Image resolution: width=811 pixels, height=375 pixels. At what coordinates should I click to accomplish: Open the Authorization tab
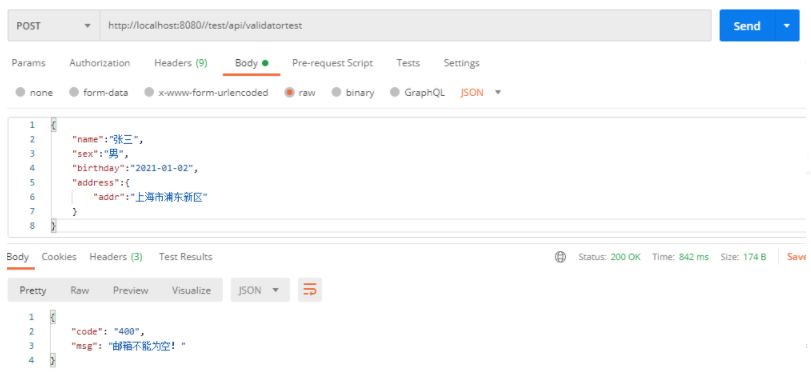click(x=99, y=63)
